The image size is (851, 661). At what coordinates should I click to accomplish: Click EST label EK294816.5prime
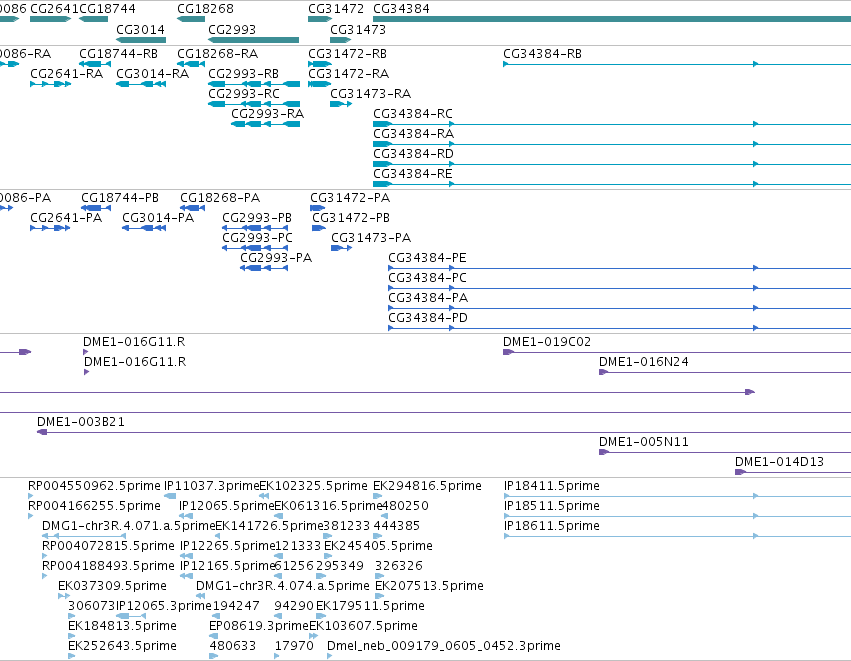428,486
